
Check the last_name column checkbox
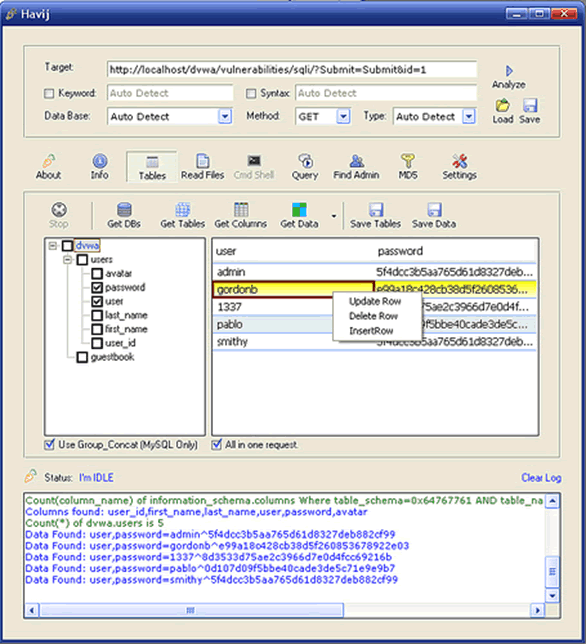point(97,315)
